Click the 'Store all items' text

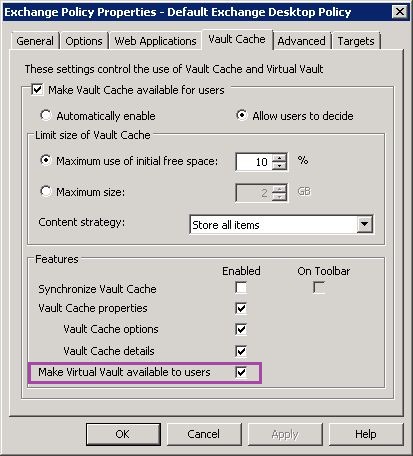pos(226,225)
